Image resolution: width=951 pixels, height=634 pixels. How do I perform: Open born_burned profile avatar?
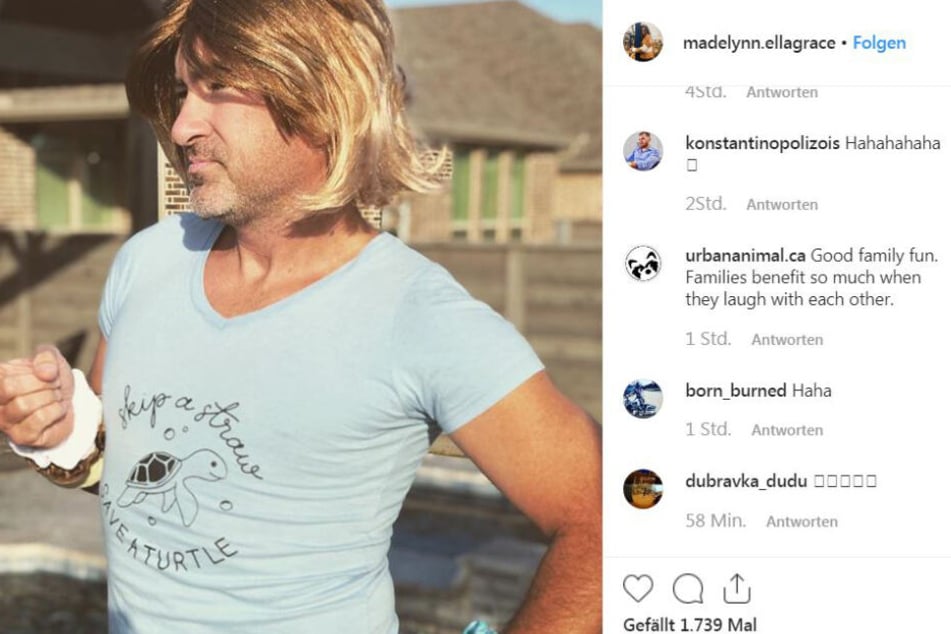643,399
